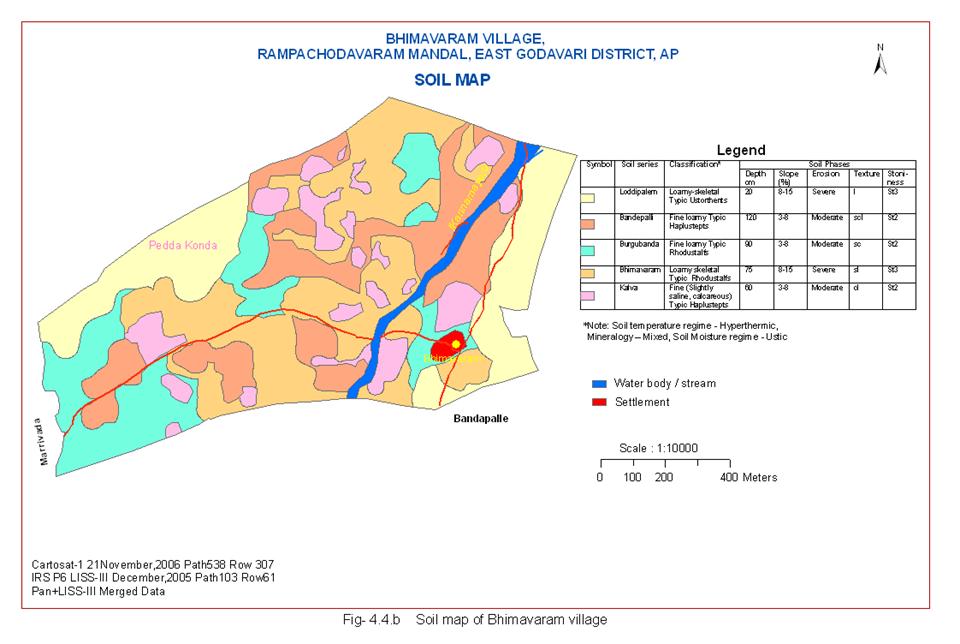Select the Loddipalem pale yellow legend swatch
This screenshot has height=644, width=960.
pos(588,198)
